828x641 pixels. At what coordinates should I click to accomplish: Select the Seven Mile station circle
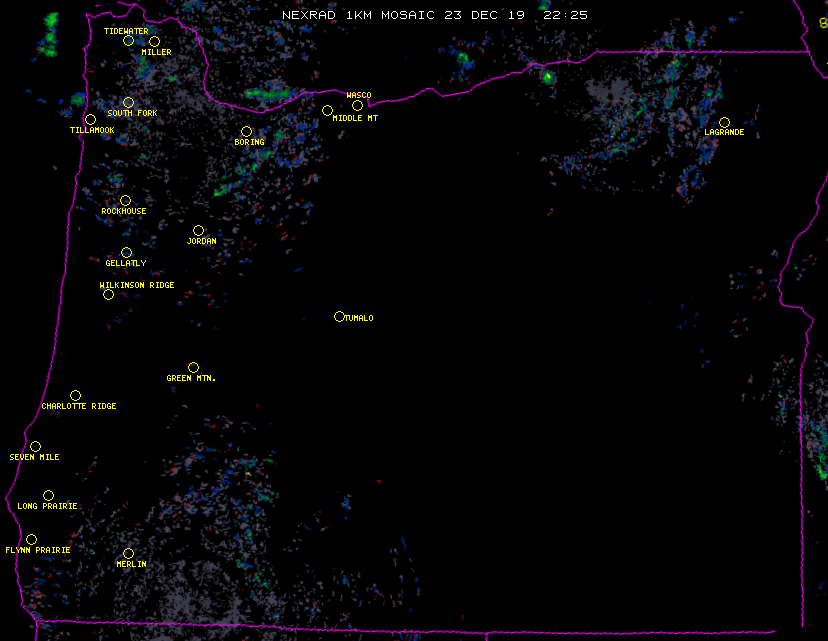(35, 447)
